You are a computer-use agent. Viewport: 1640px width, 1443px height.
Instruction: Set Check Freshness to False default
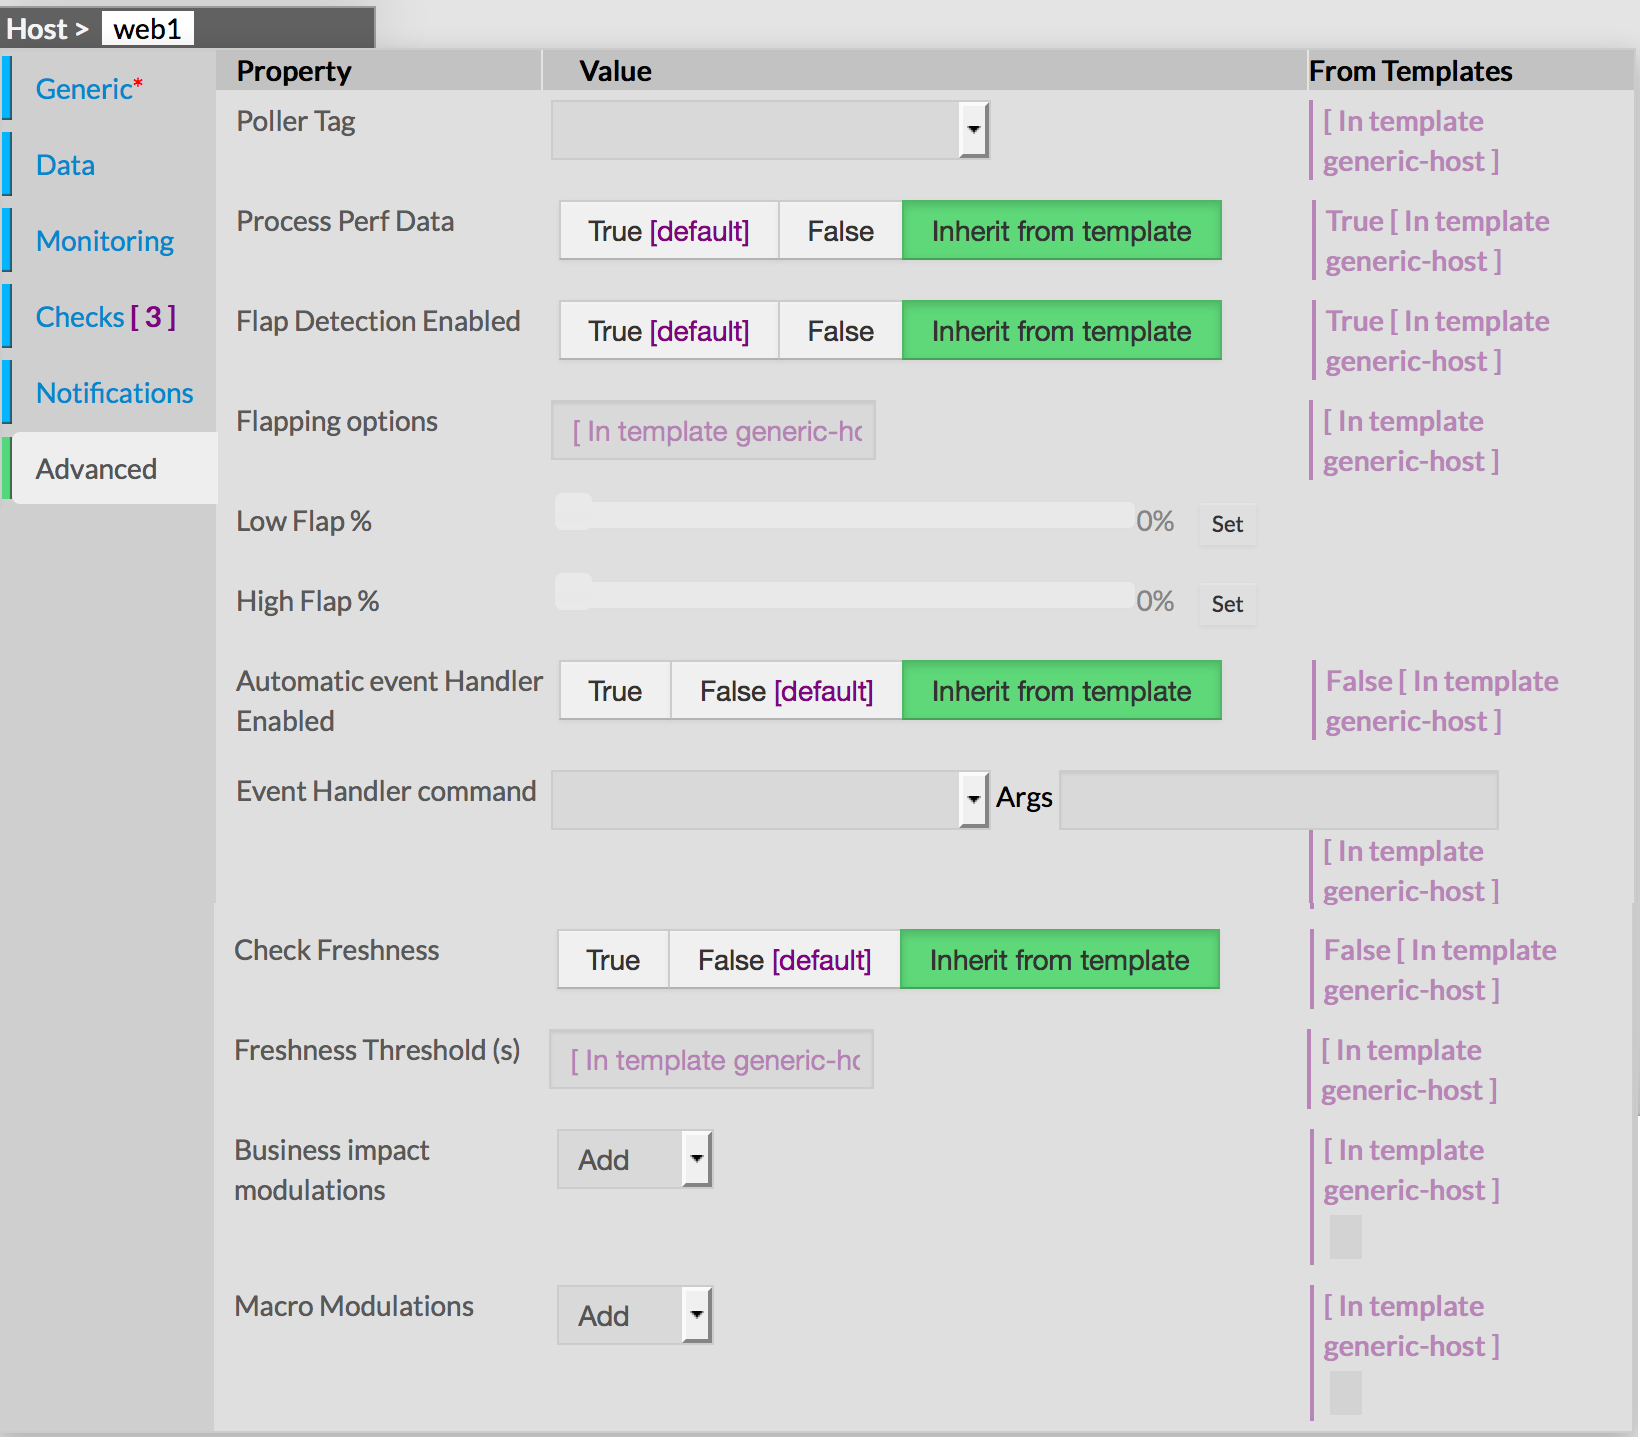coord(784,960)
